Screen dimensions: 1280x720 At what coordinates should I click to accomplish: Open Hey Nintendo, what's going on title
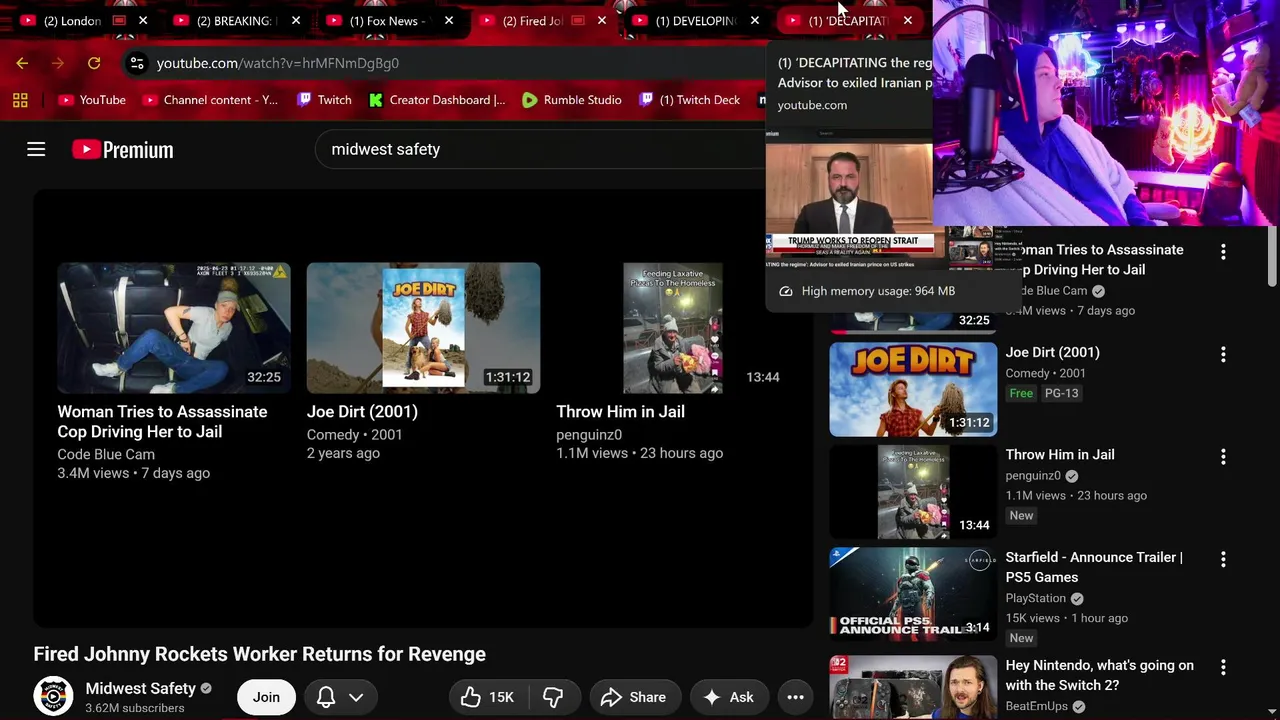[x=1099, y=675]
